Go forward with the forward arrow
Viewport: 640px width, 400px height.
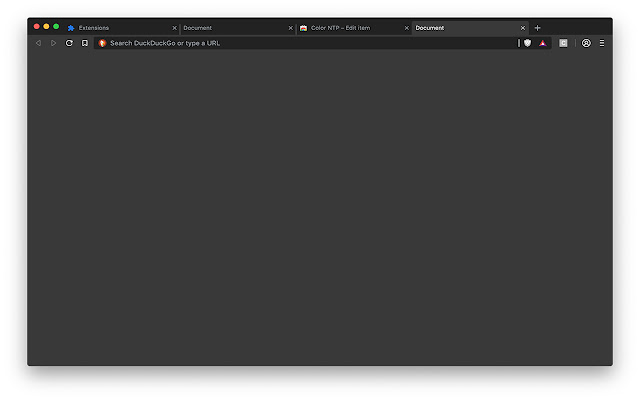53,43
